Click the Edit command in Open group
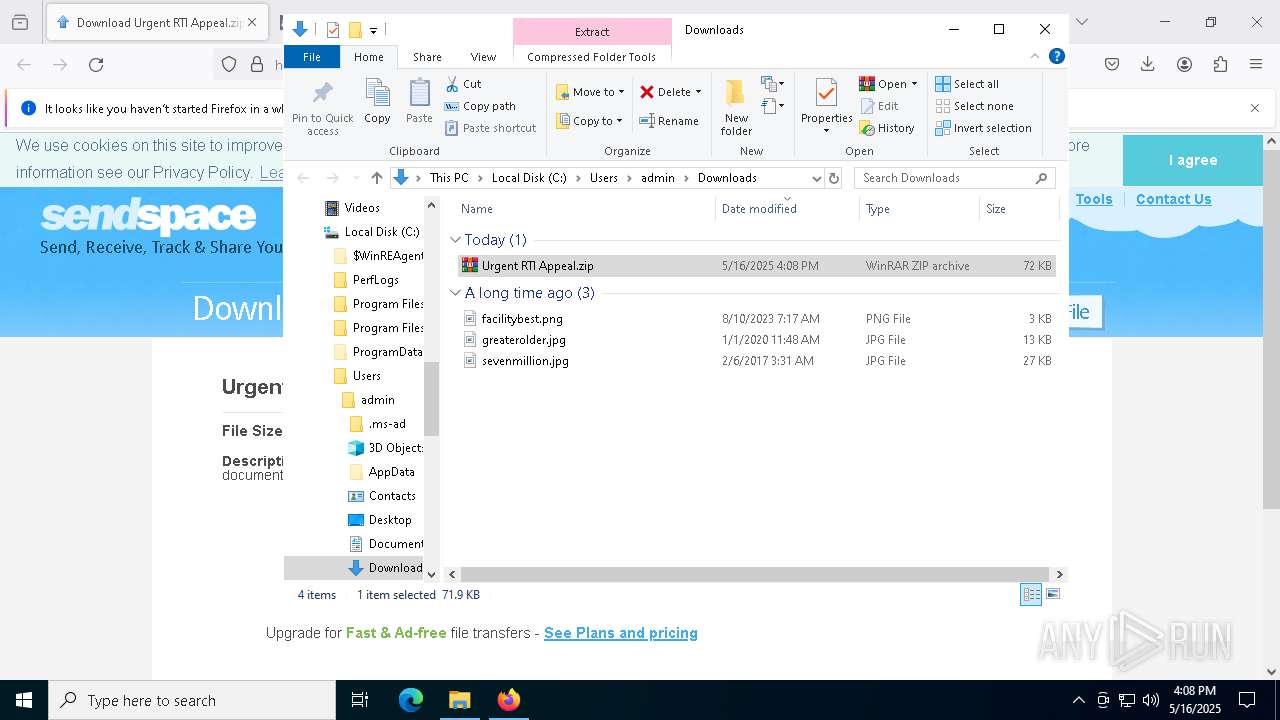 click(879, 106)
